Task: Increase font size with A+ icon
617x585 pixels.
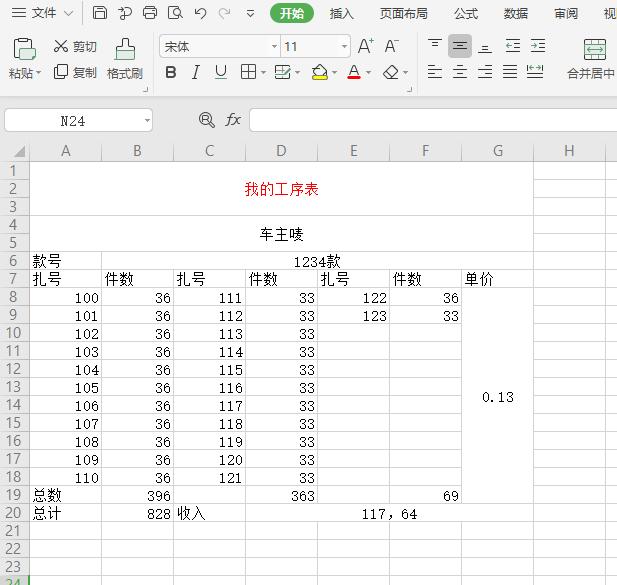Action: click(366, 46)
